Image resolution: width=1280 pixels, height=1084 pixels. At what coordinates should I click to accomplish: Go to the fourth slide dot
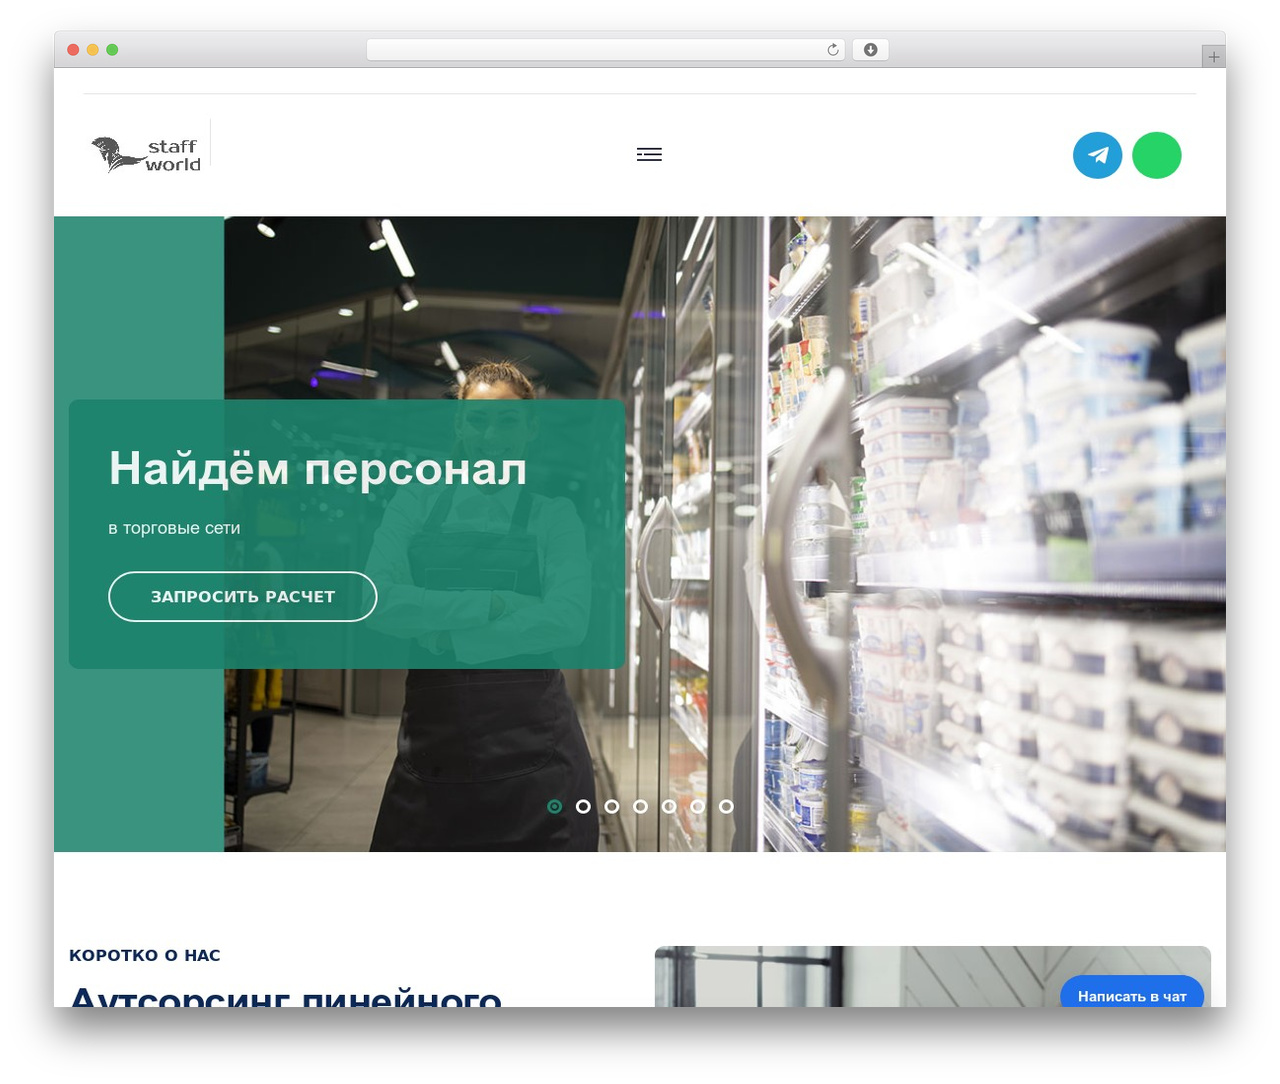640,806
